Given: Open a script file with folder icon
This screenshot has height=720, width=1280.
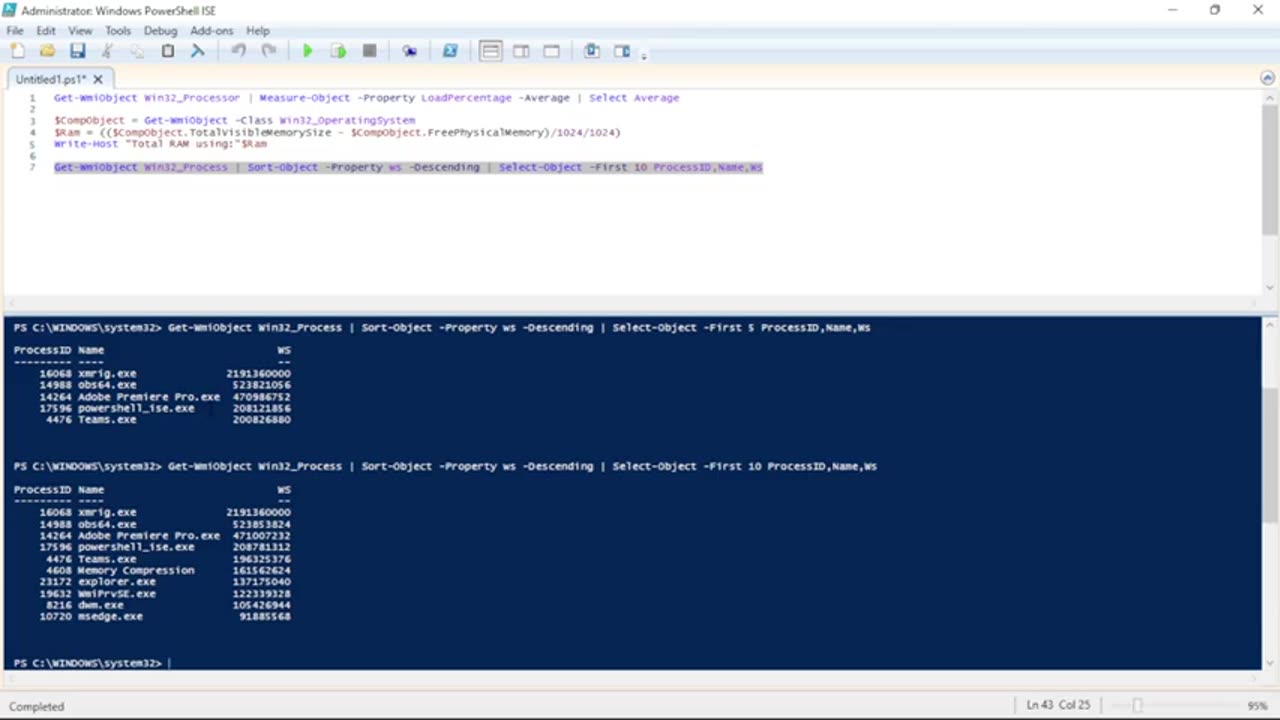Looking at the screenshot, I should pos(47,51).
